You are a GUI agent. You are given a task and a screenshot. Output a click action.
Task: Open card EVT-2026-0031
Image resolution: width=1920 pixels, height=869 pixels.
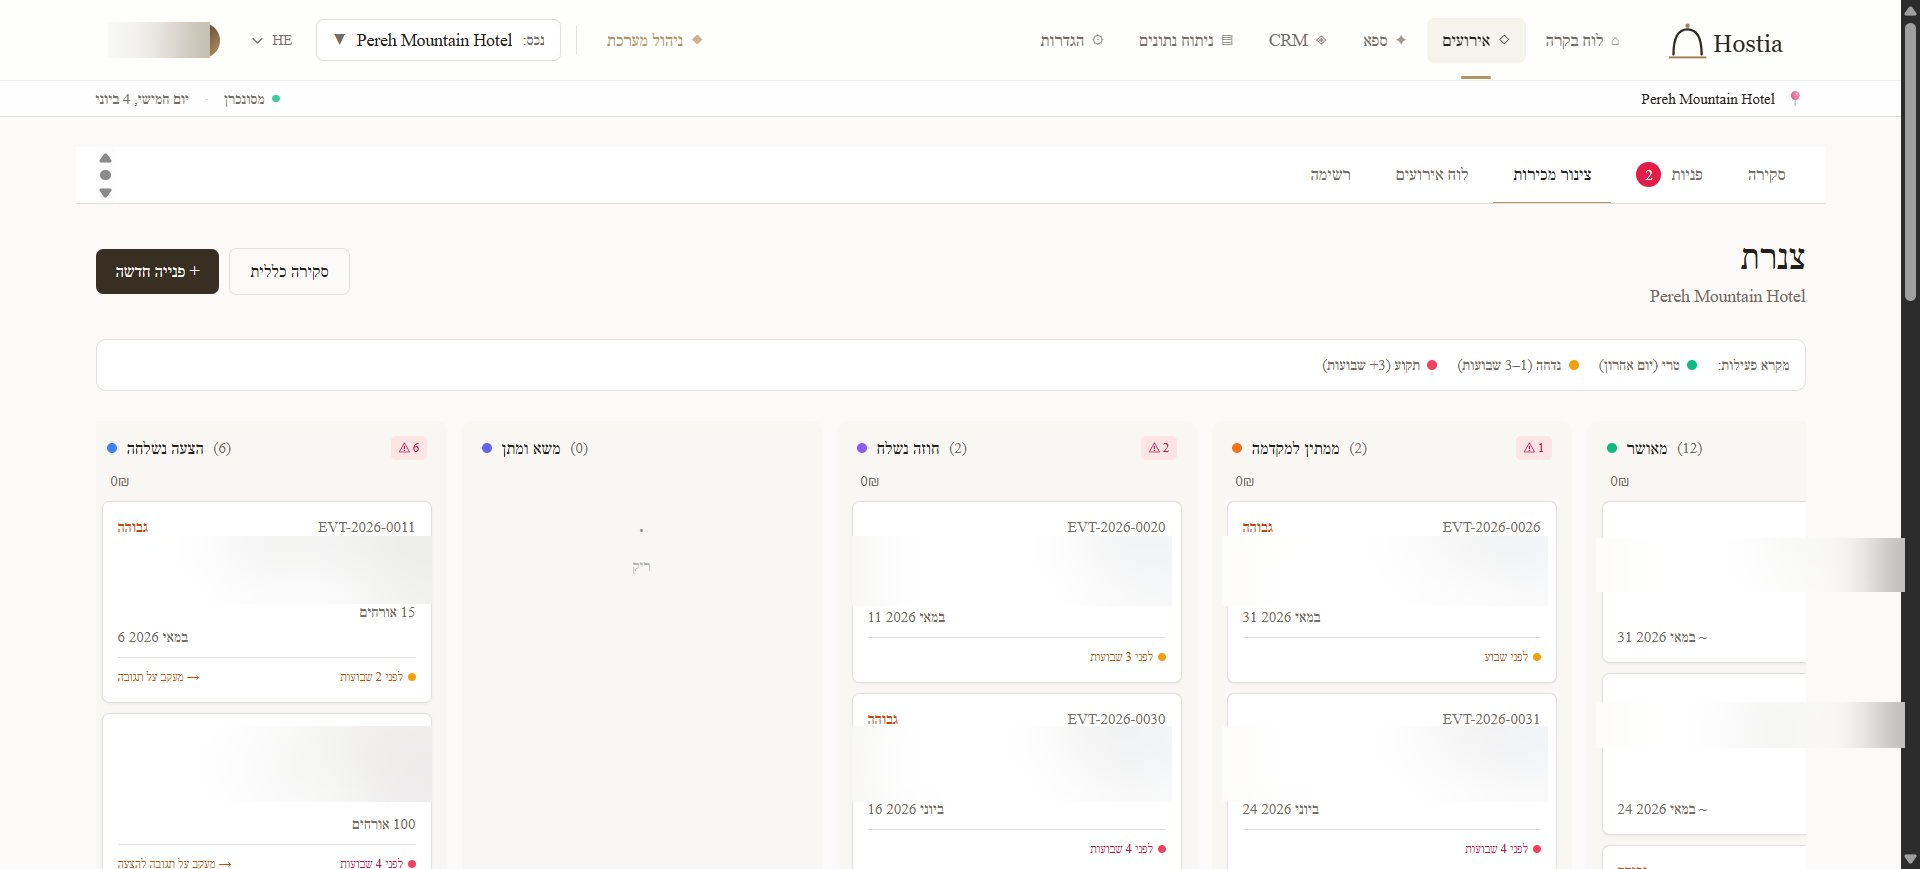(1392, 782)
